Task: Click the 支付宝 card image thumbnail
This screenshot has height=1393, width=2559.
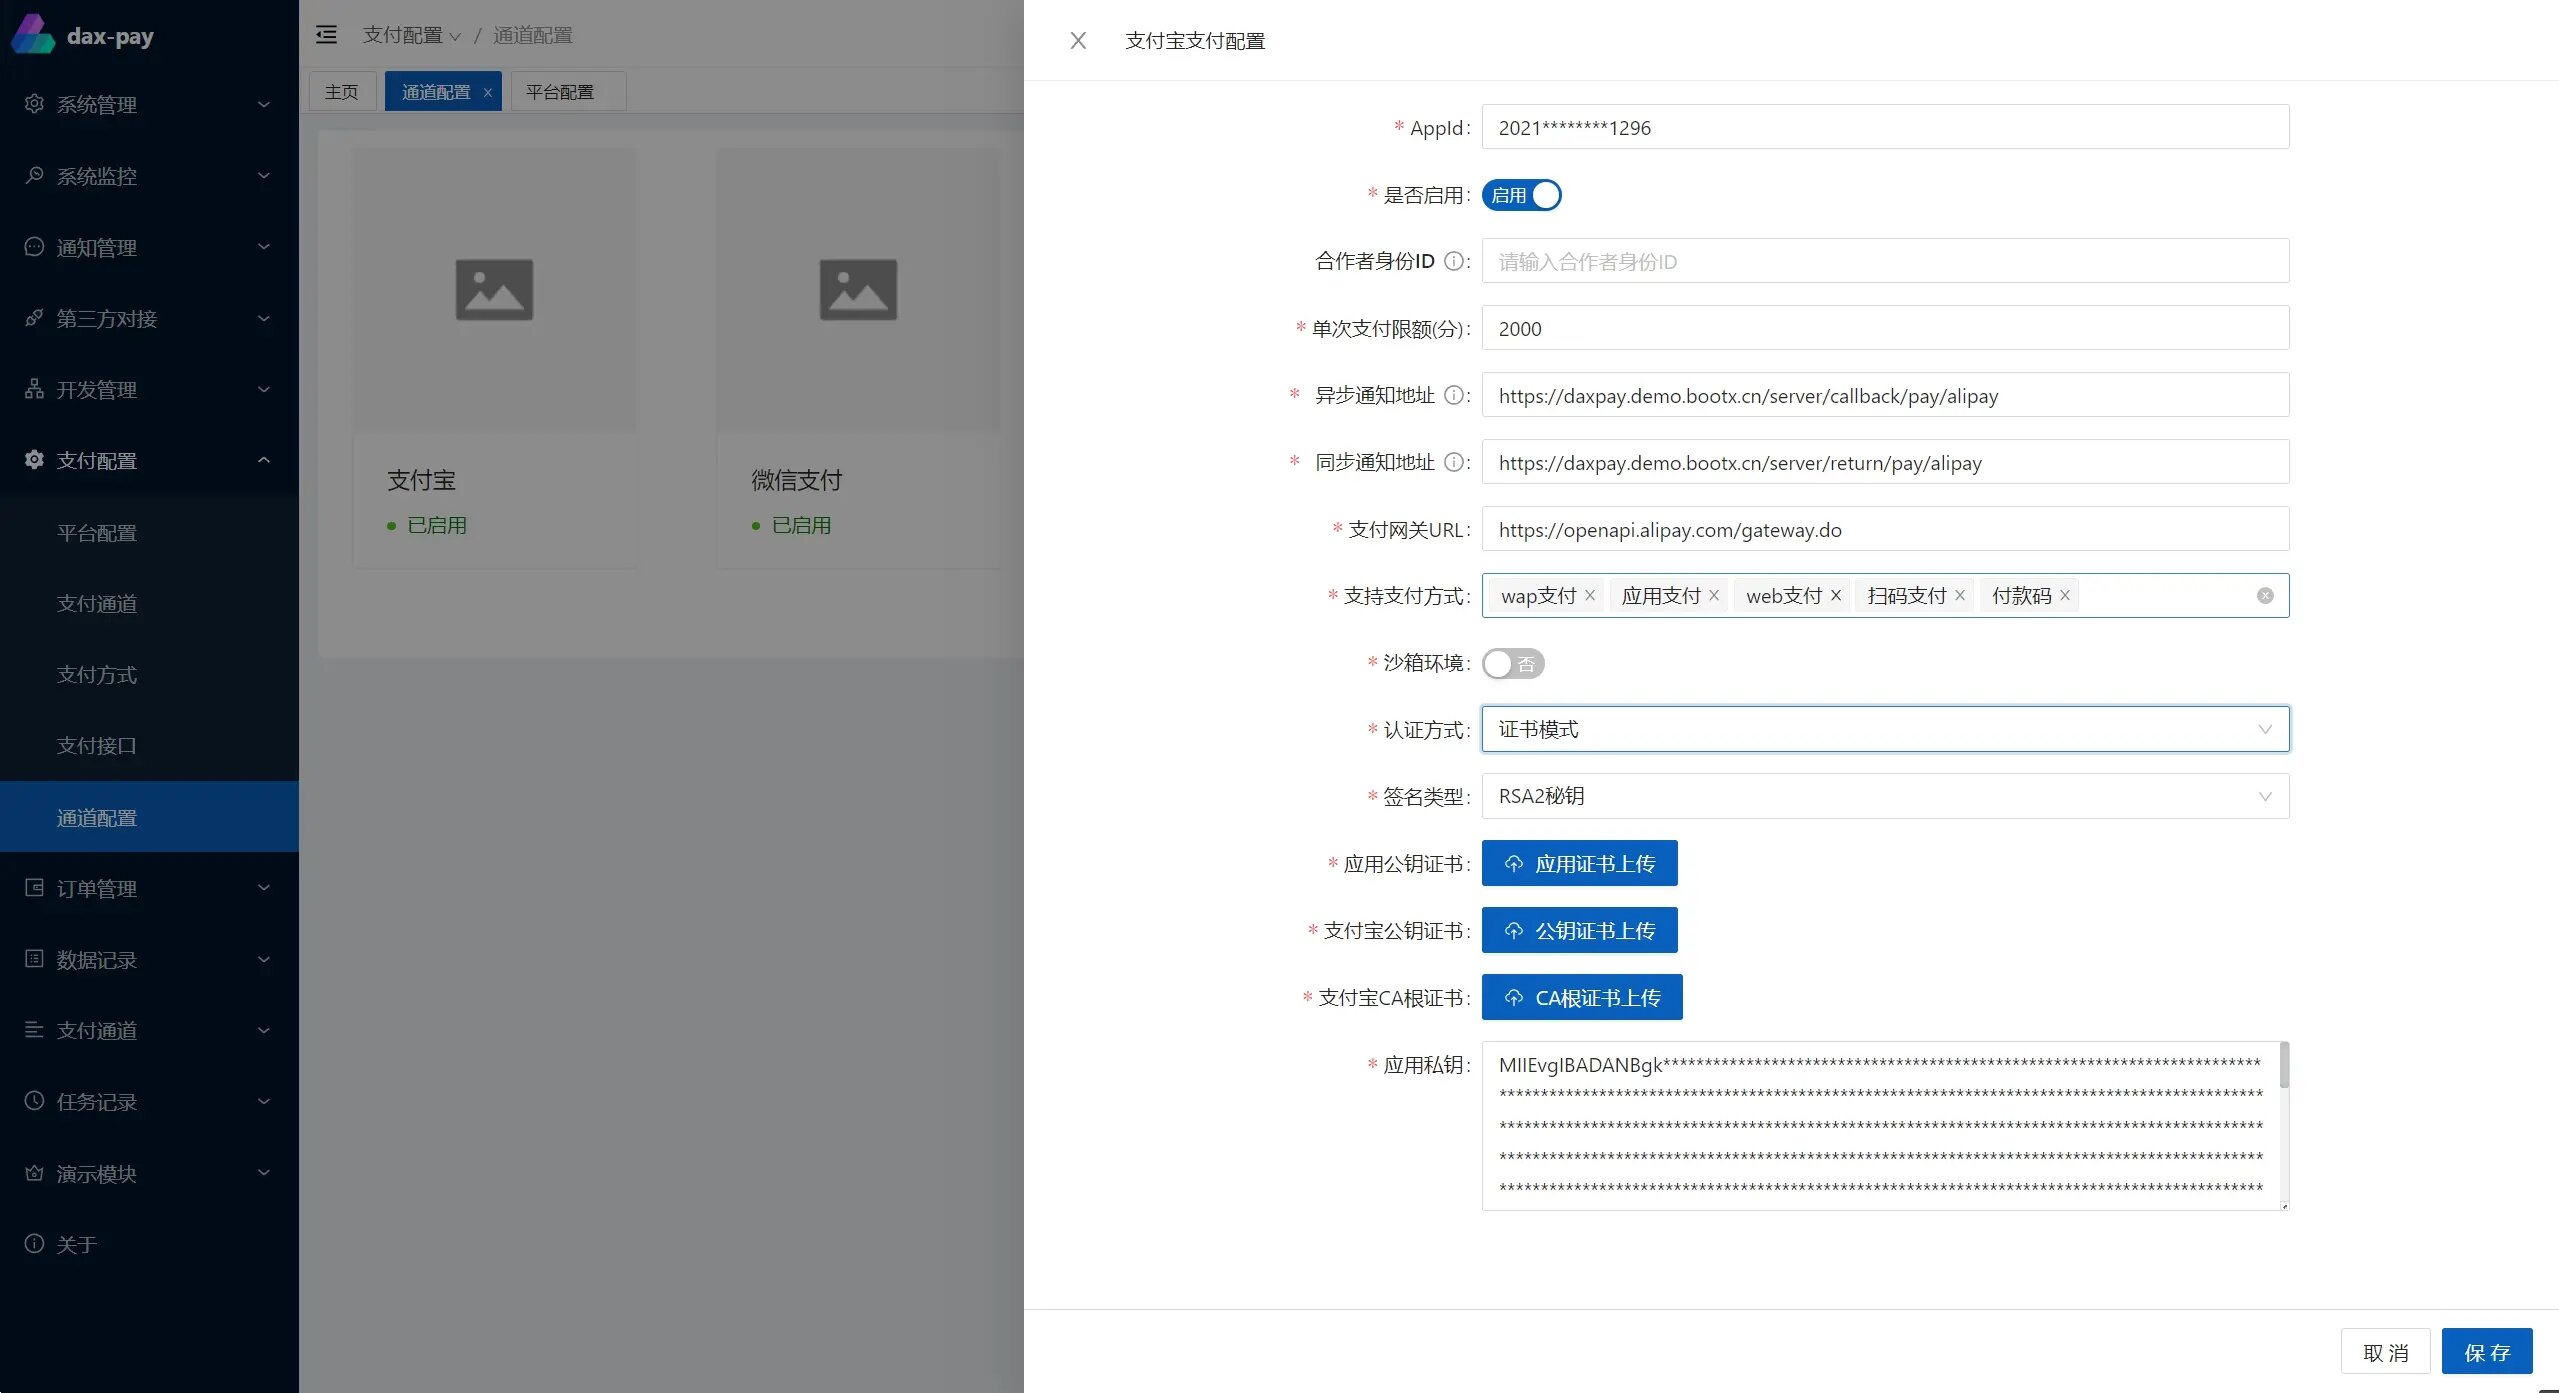Action: coord(494,290)
